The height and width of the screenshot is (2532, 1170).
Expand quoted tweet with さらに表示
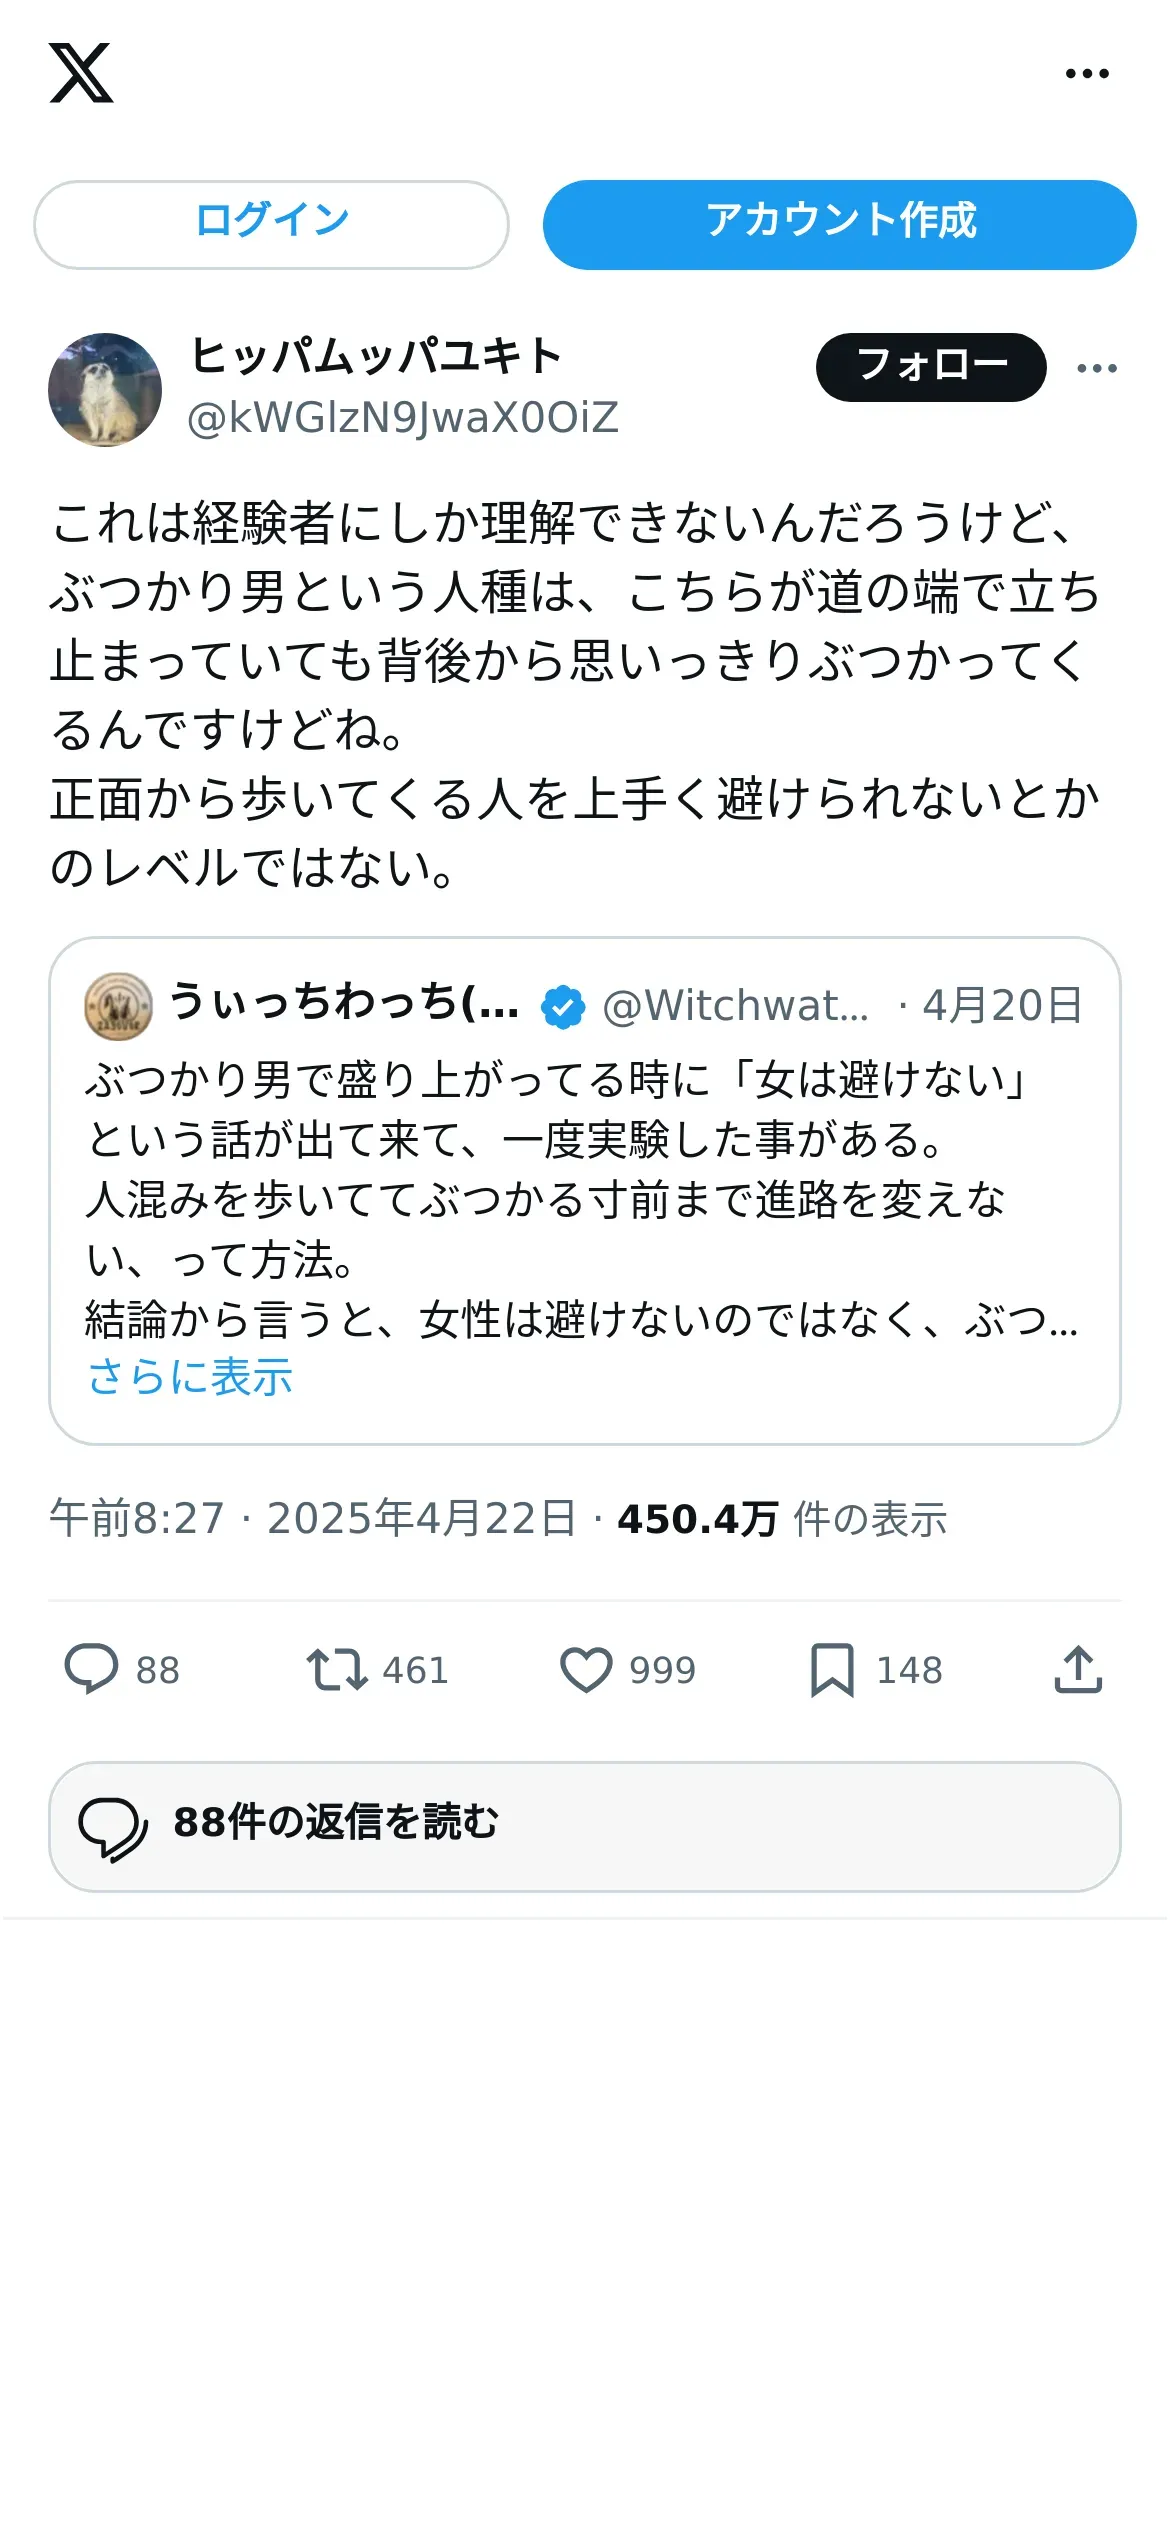click(190, 1377)
